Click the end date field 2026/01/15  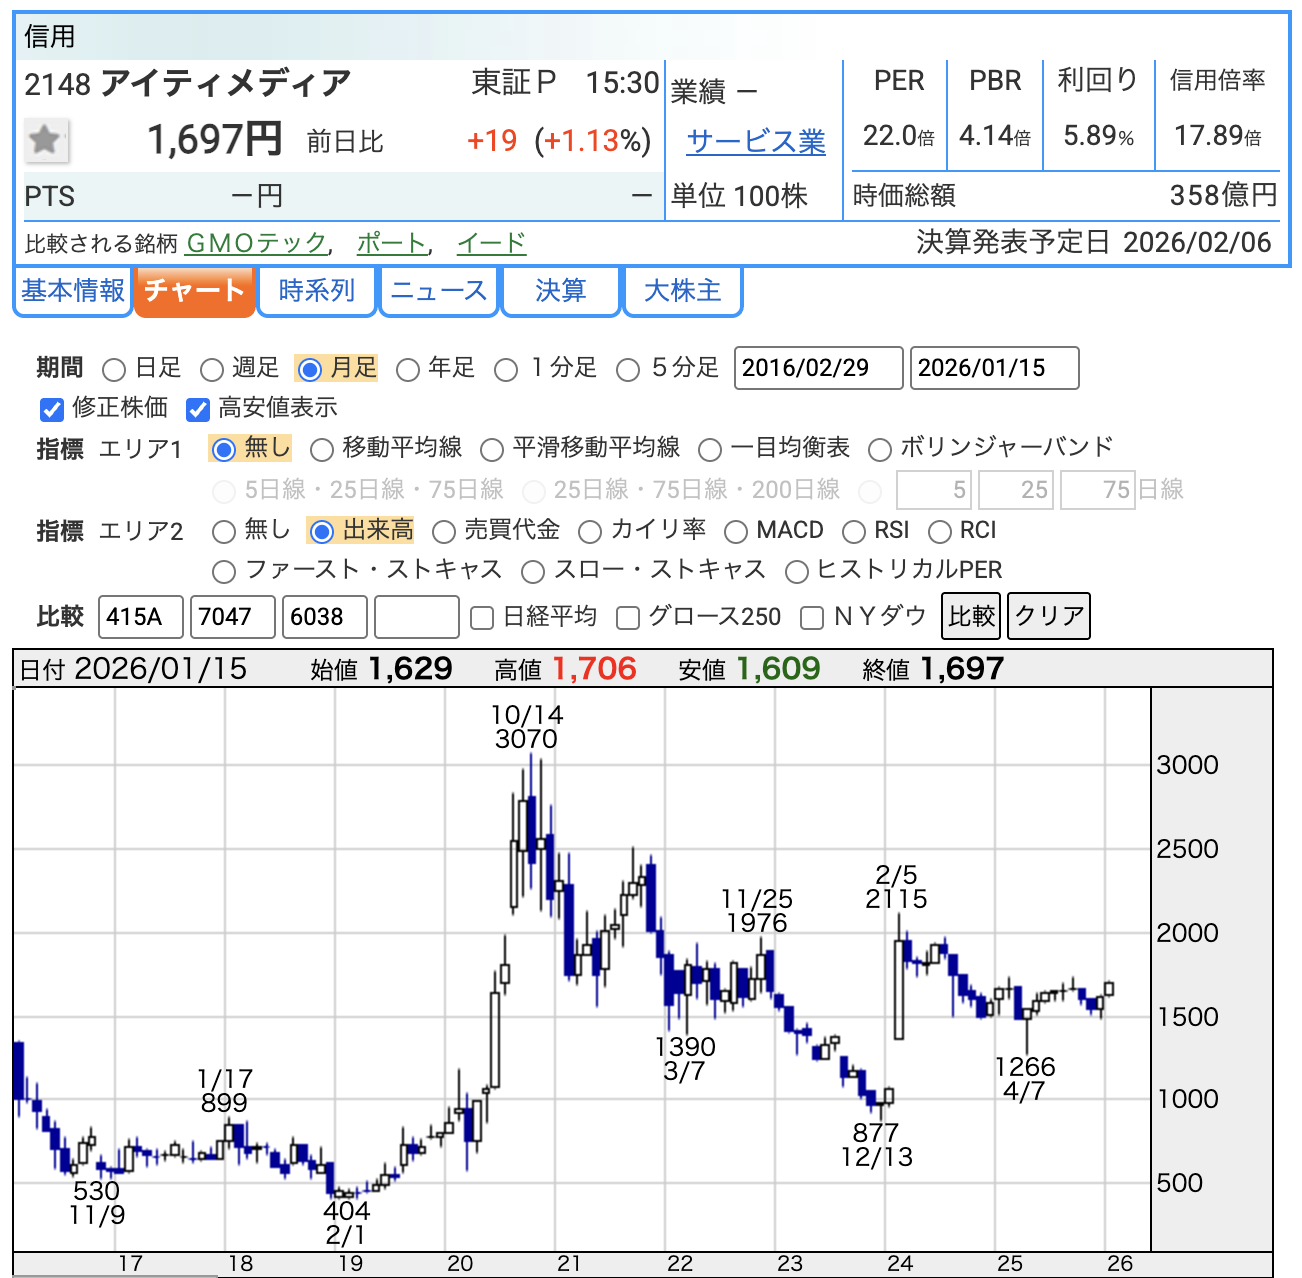[994, 368]
